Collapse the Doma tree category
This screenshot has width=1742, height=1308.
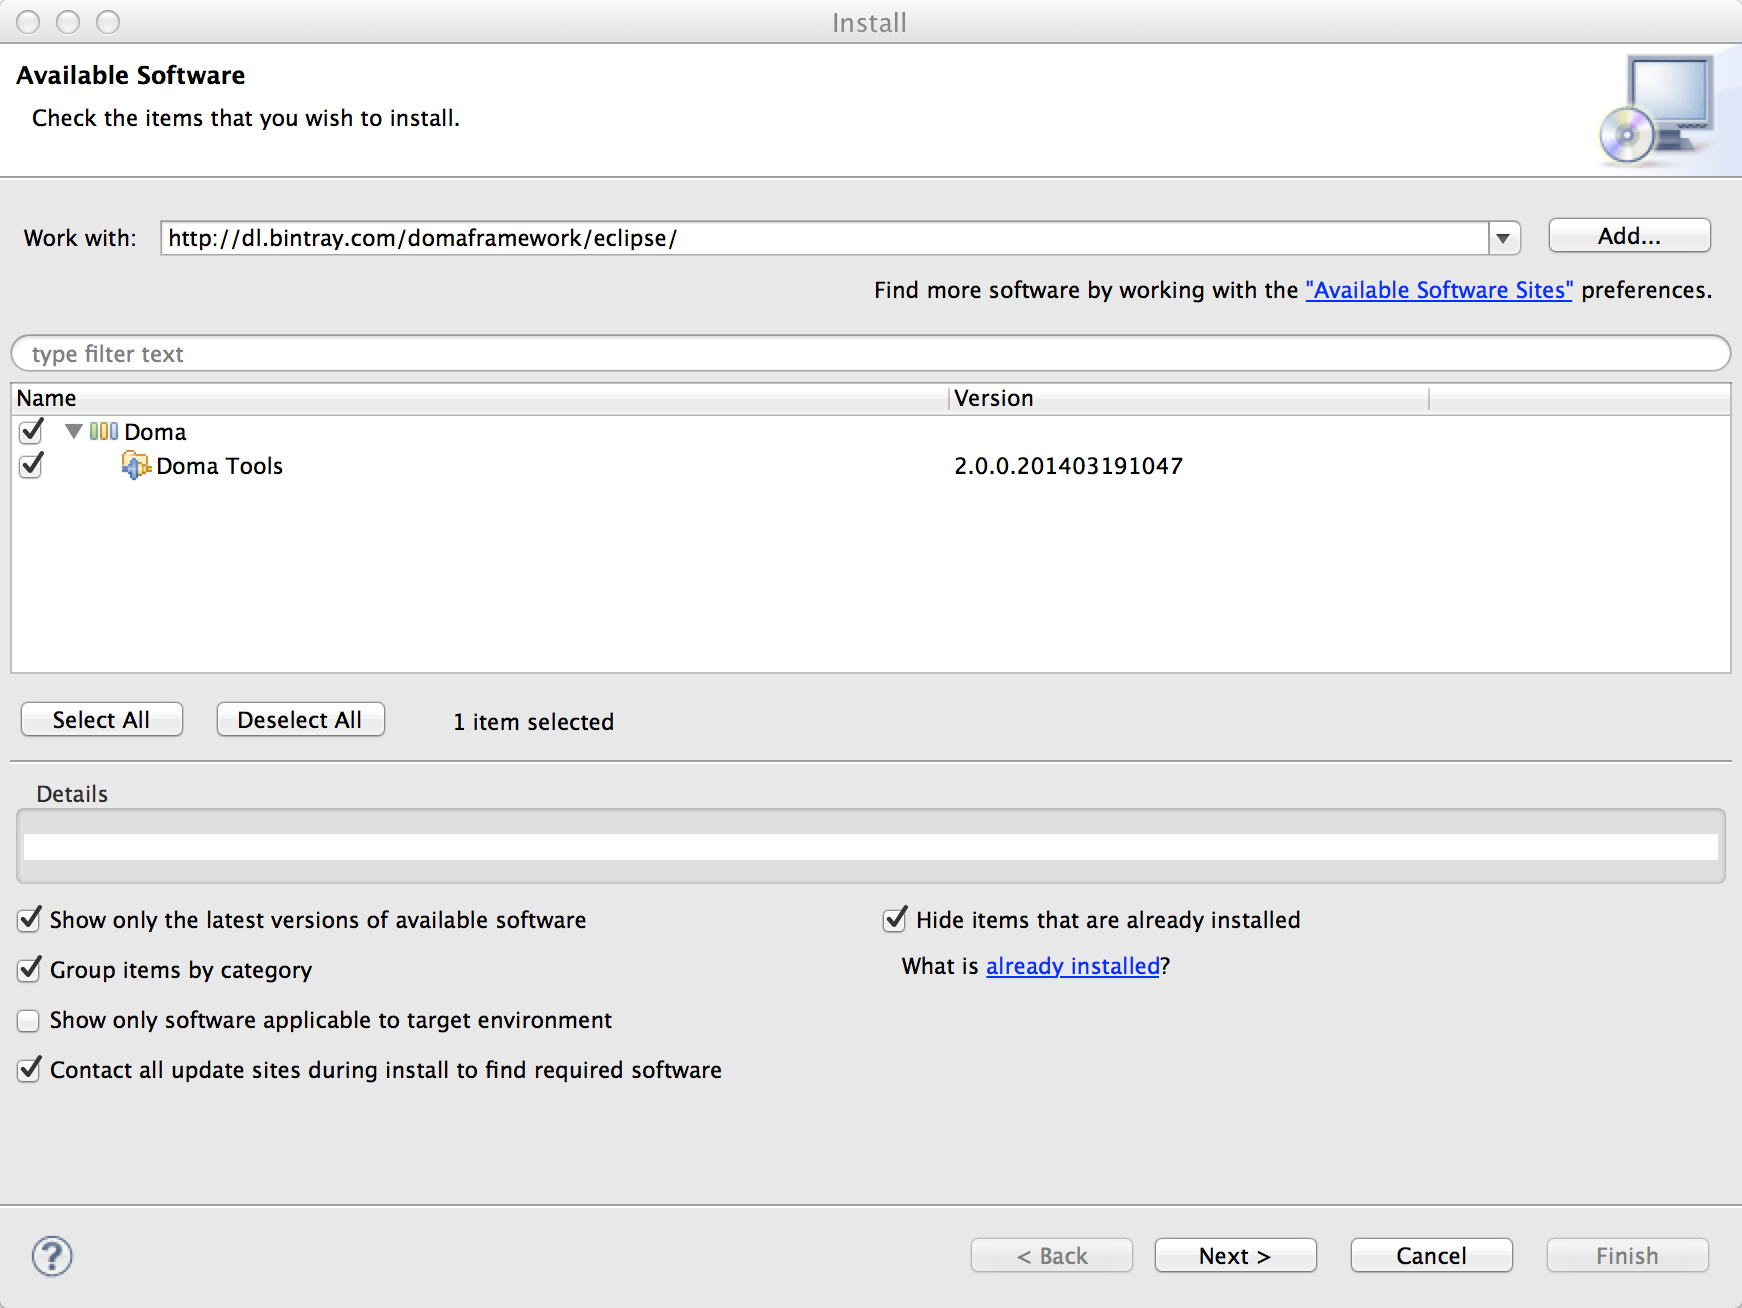[x=73, y=431]
